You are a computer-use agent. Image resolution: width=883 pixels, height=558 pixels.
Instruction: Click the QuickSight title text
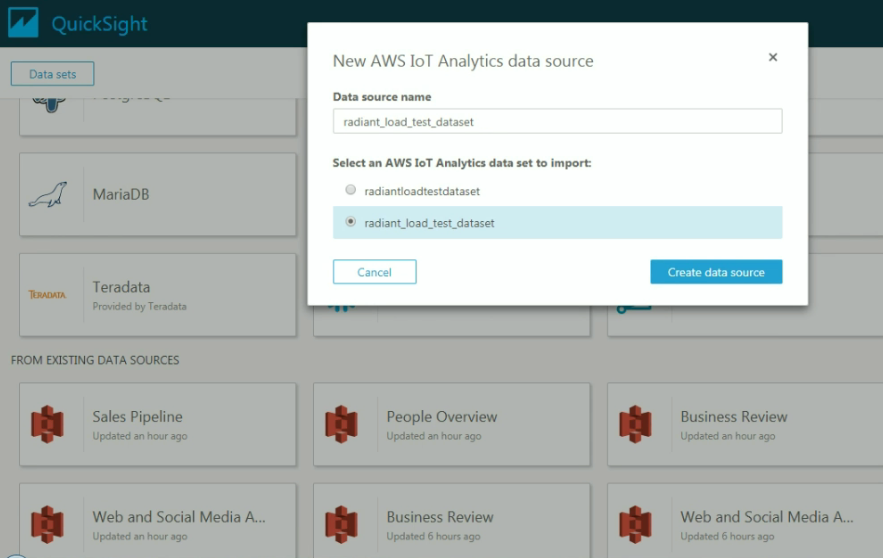[99, 24]
